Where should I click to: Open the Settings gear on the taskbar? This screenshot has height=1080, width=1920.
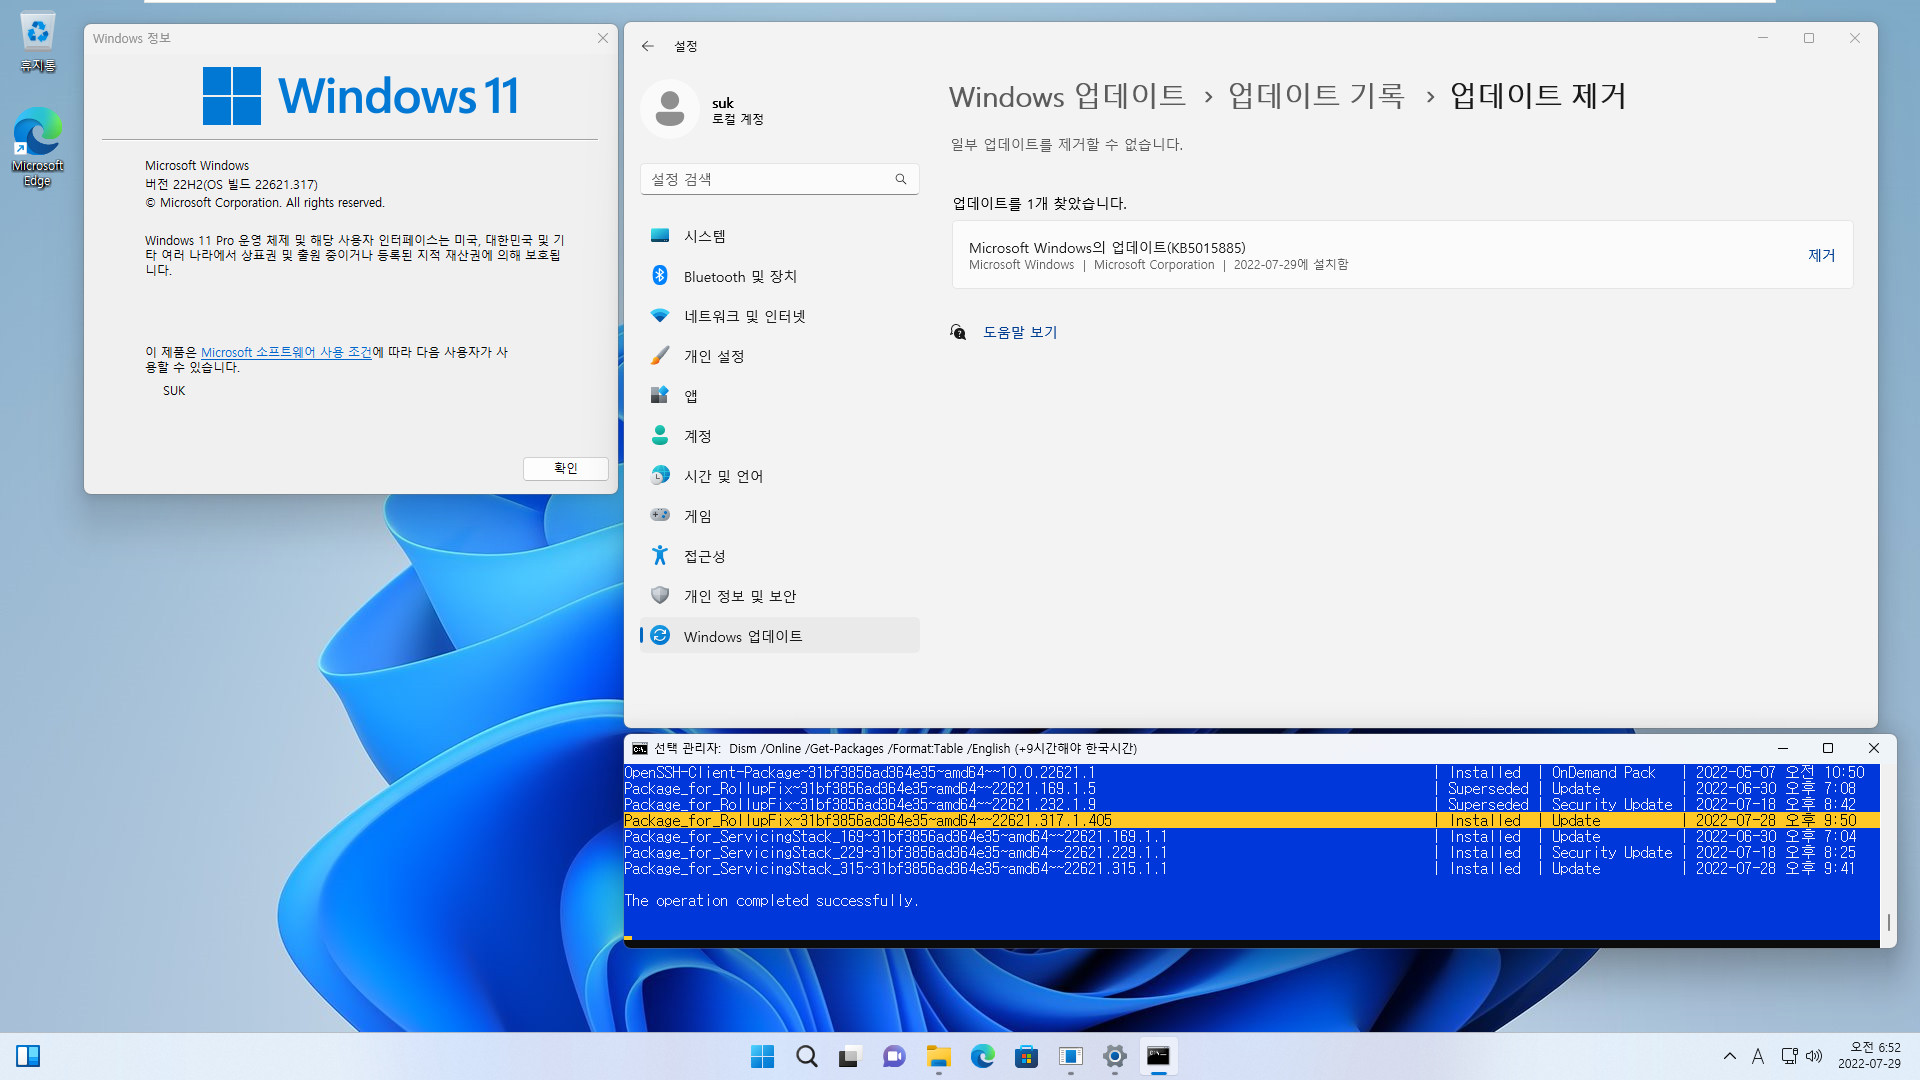tap(1114, 1056)
